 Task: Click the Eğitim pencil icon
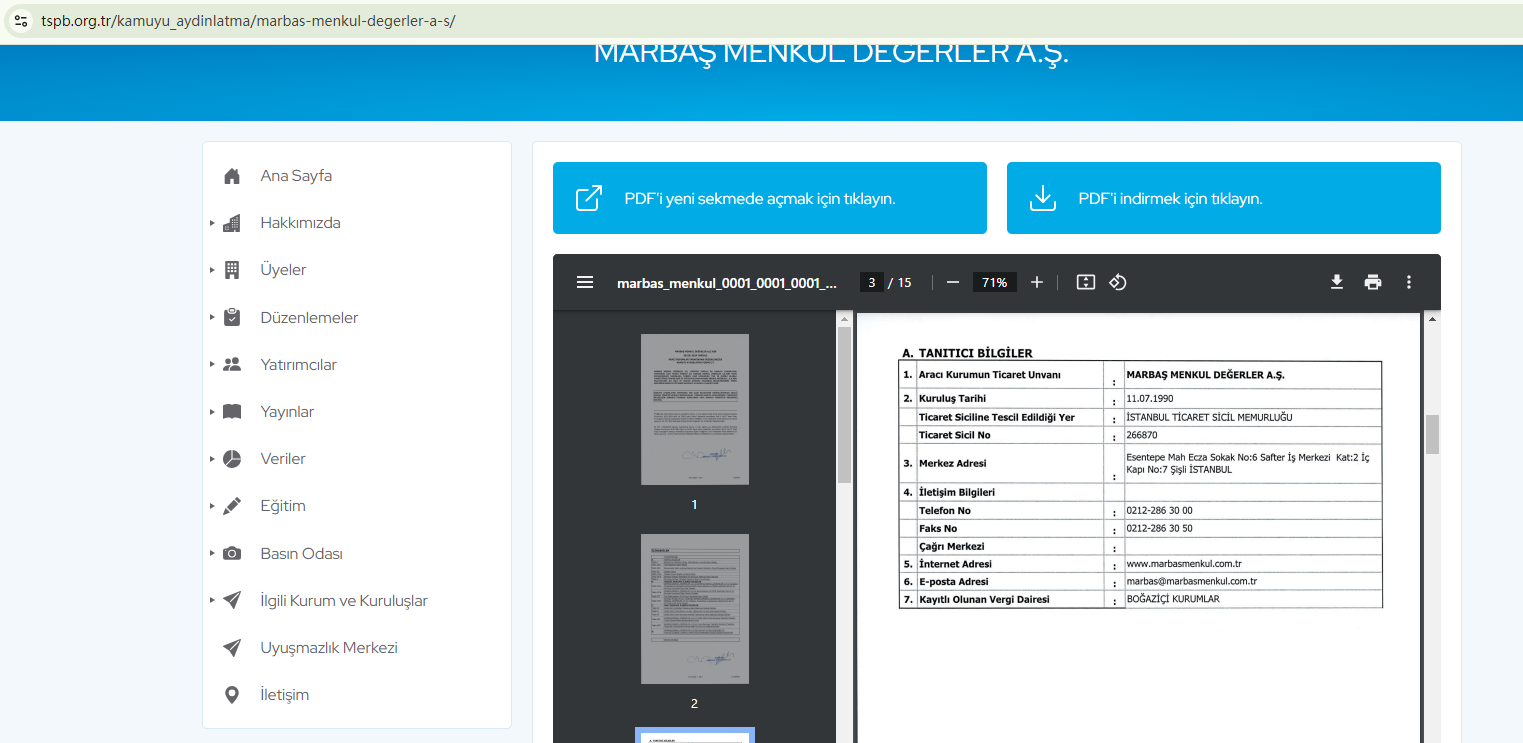(232, 506)
